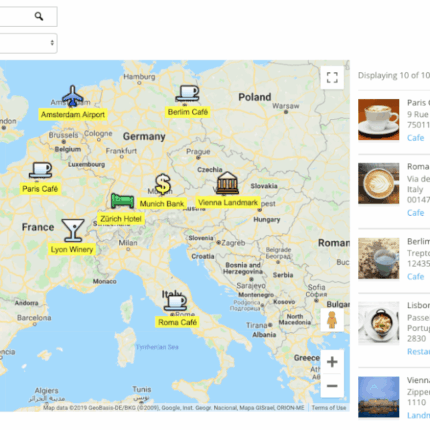This screenshot has height=430, width=430.
Task: Zoom out with the minus button
Action: click(x=332, y=386)
